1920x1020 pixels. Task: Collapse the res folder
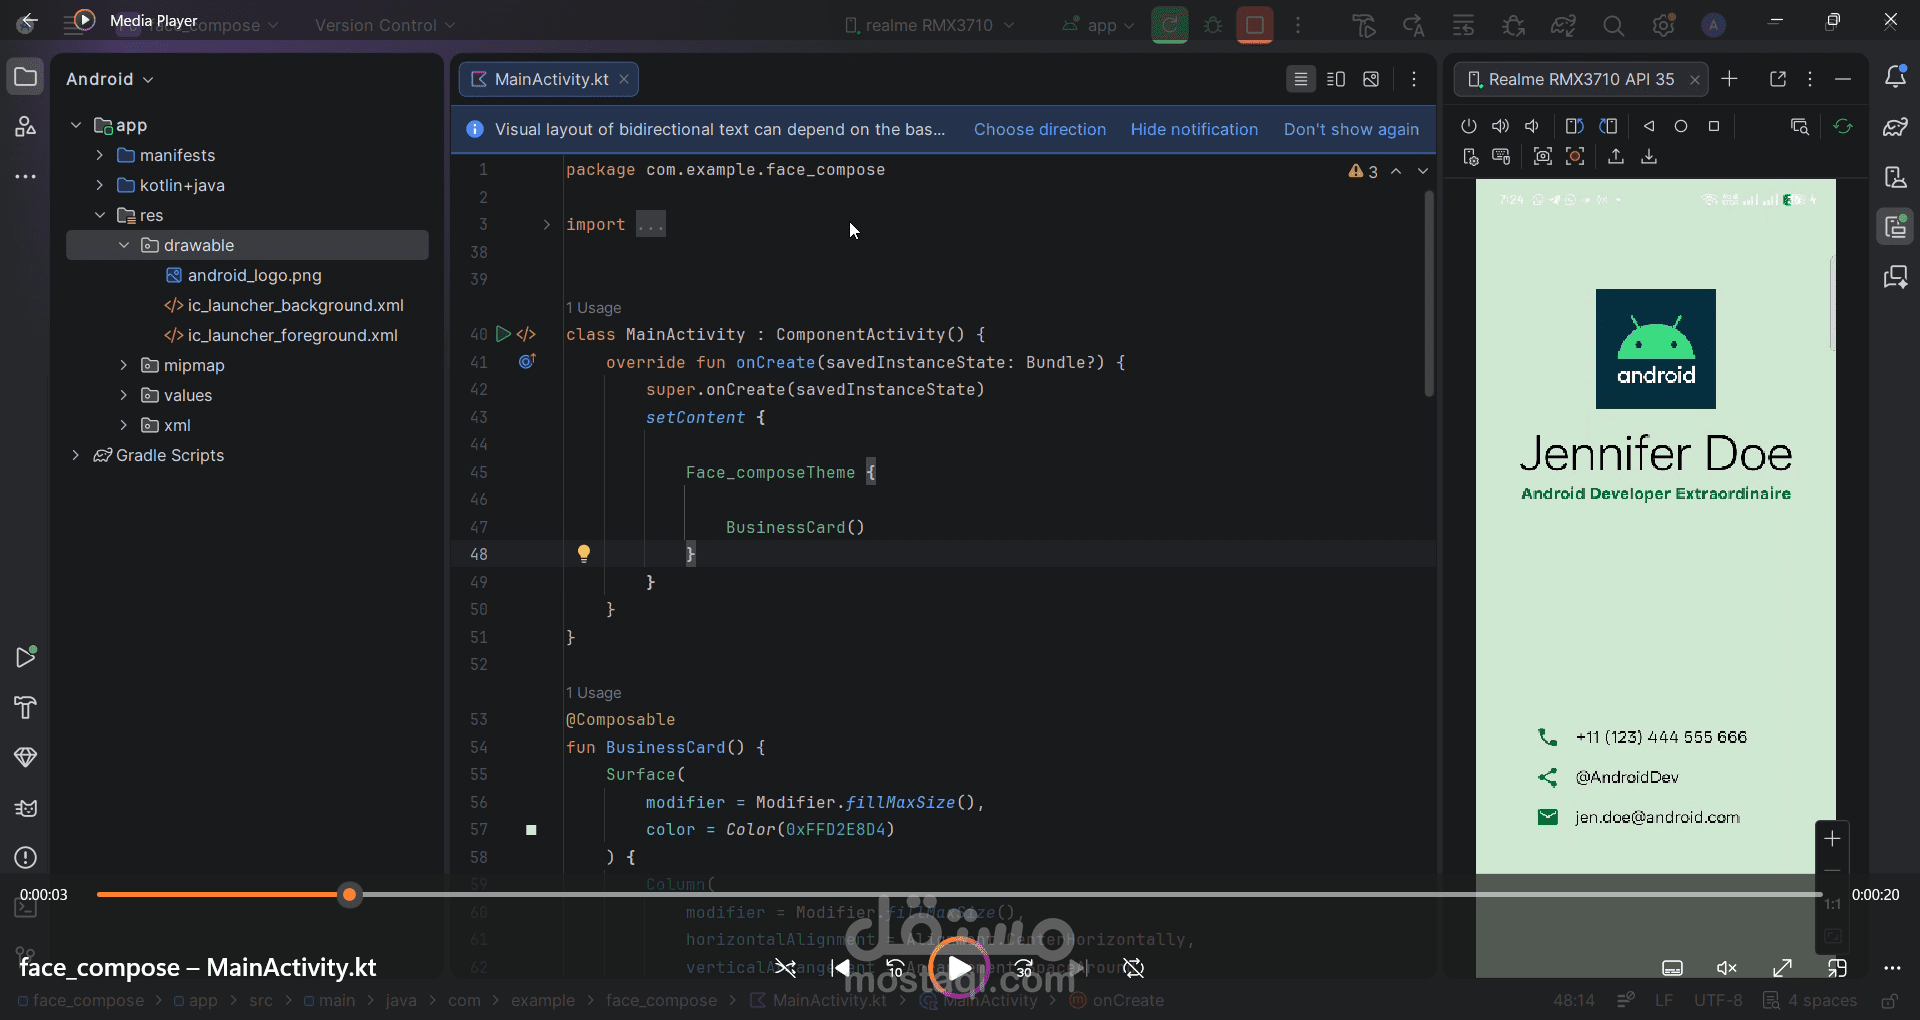coord(100,215)
